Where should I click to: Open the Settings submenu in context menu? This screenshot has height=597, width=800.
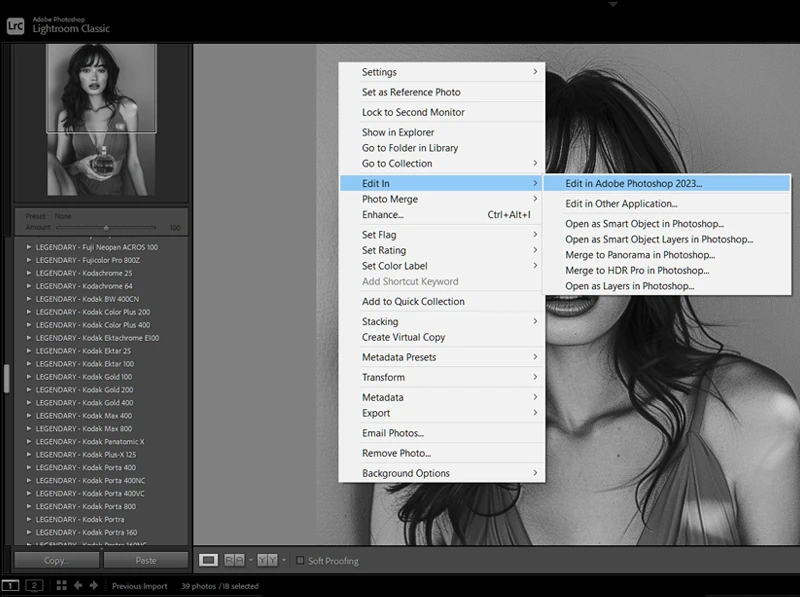coord(442,72)
